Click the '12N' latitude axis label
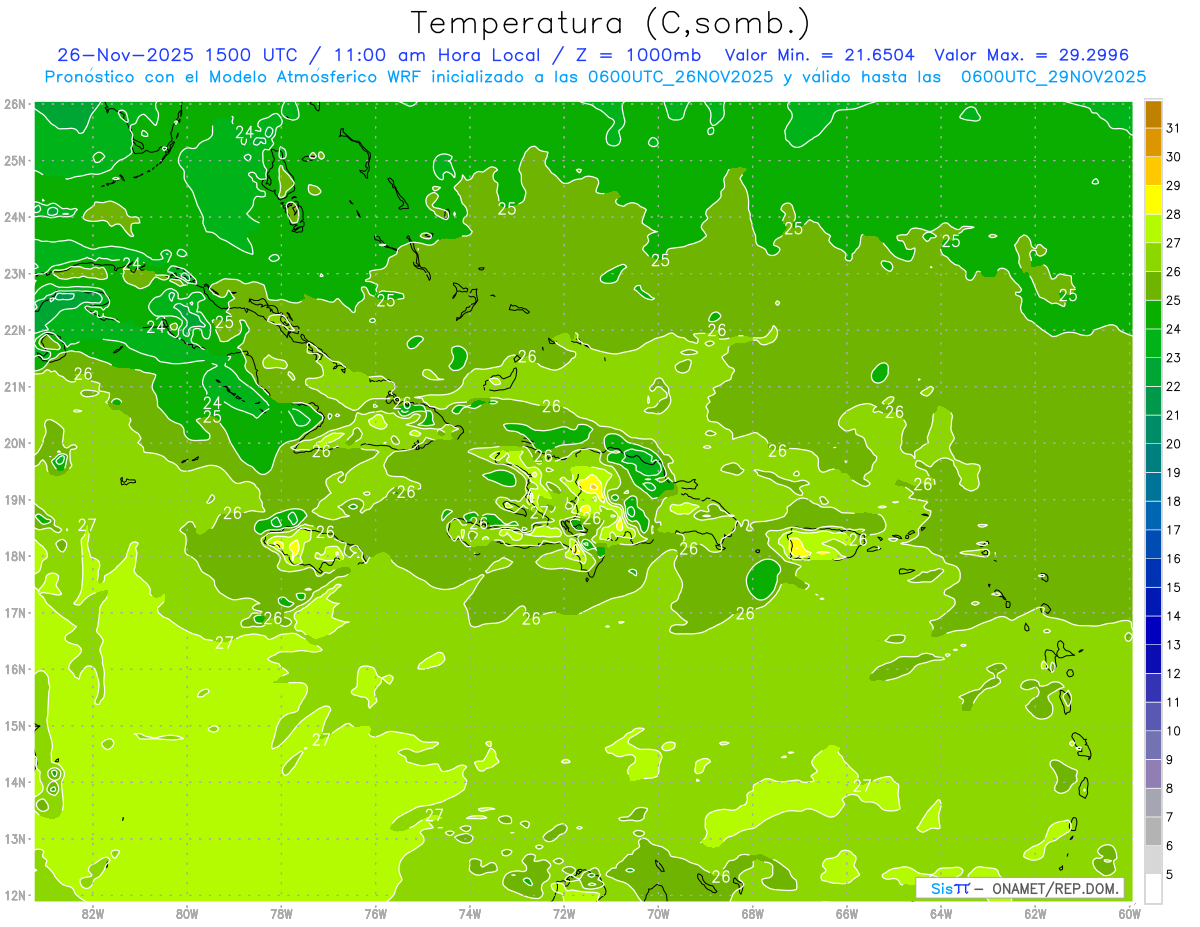 pyautogui.click(x=14, y=895)
